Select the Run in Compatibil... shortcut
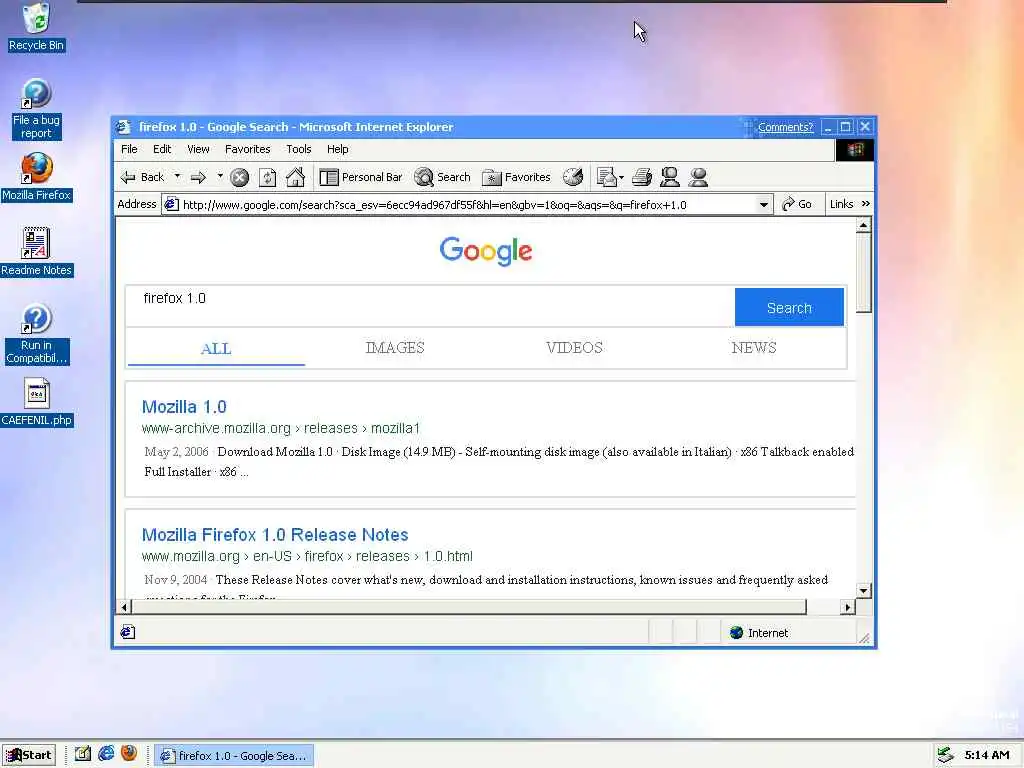 [37, 334]
